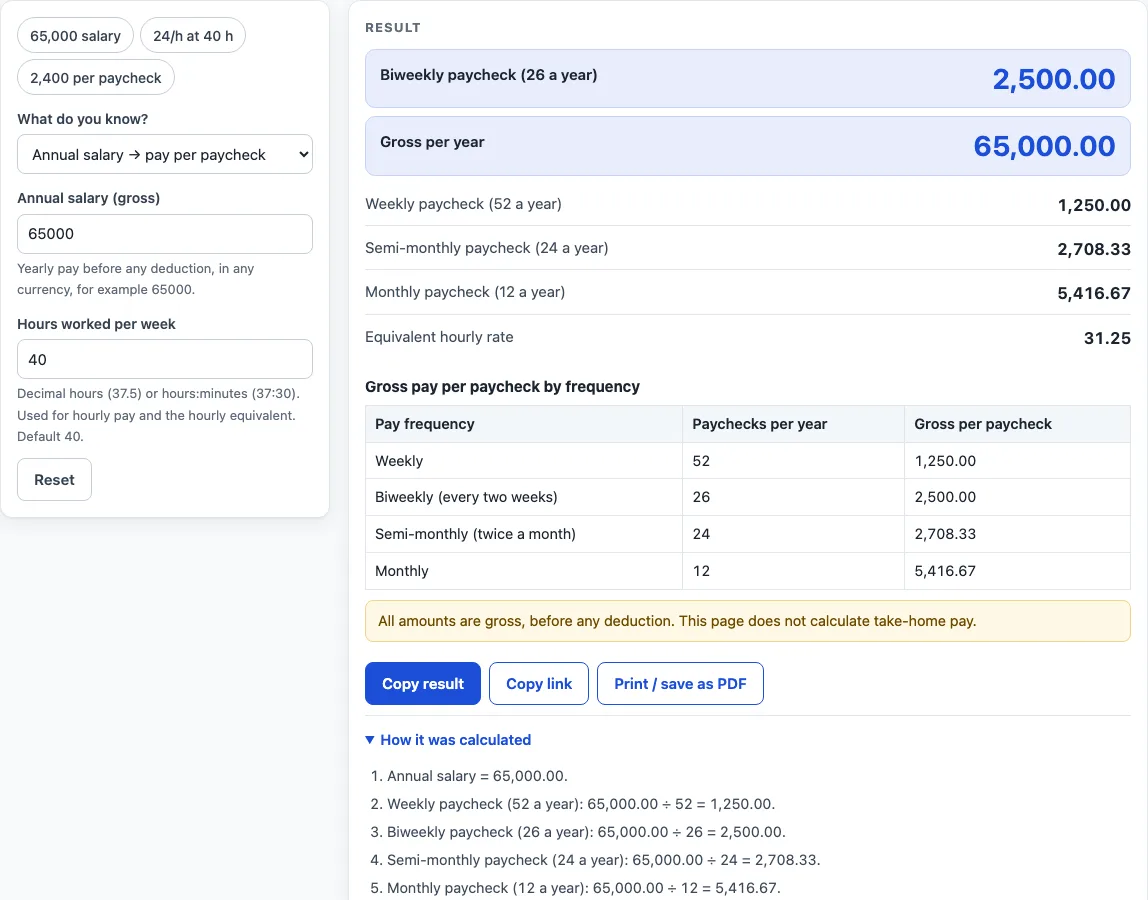Select the weekly paycheck amount 1,250.00

coord(1094,205)
